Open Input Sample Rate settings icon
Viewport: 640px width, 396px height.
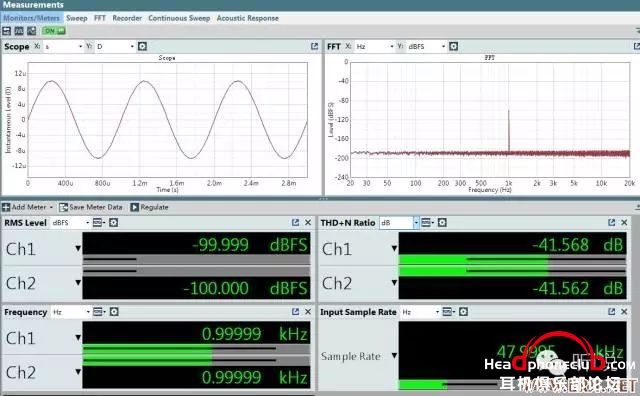point(463,311)
